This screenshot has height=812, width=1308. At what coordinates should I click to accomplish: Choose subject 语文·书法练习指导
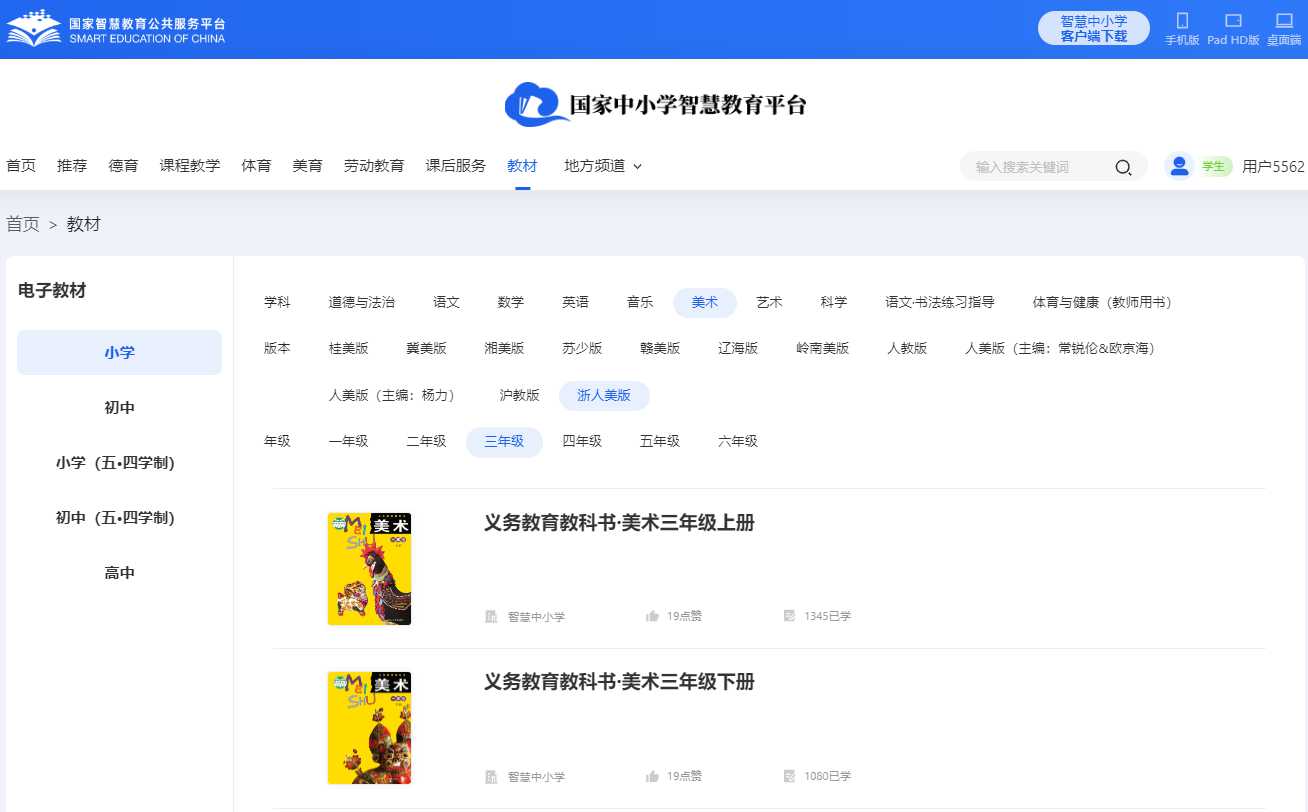[x=939, y=302]
